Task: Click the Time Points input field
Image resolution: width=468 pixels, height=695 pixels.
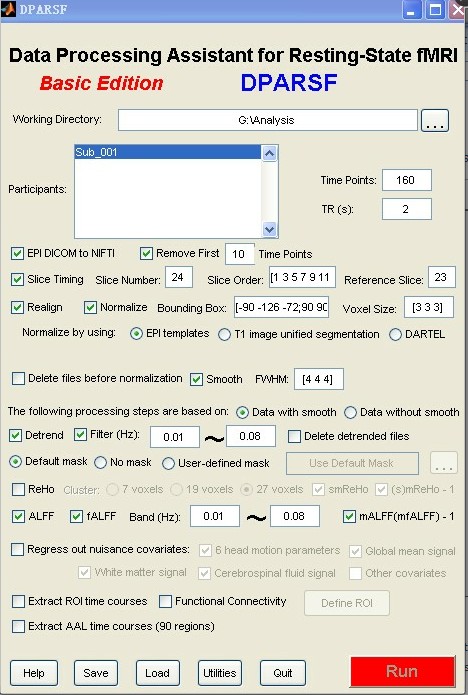Action: tap(406, 180)
